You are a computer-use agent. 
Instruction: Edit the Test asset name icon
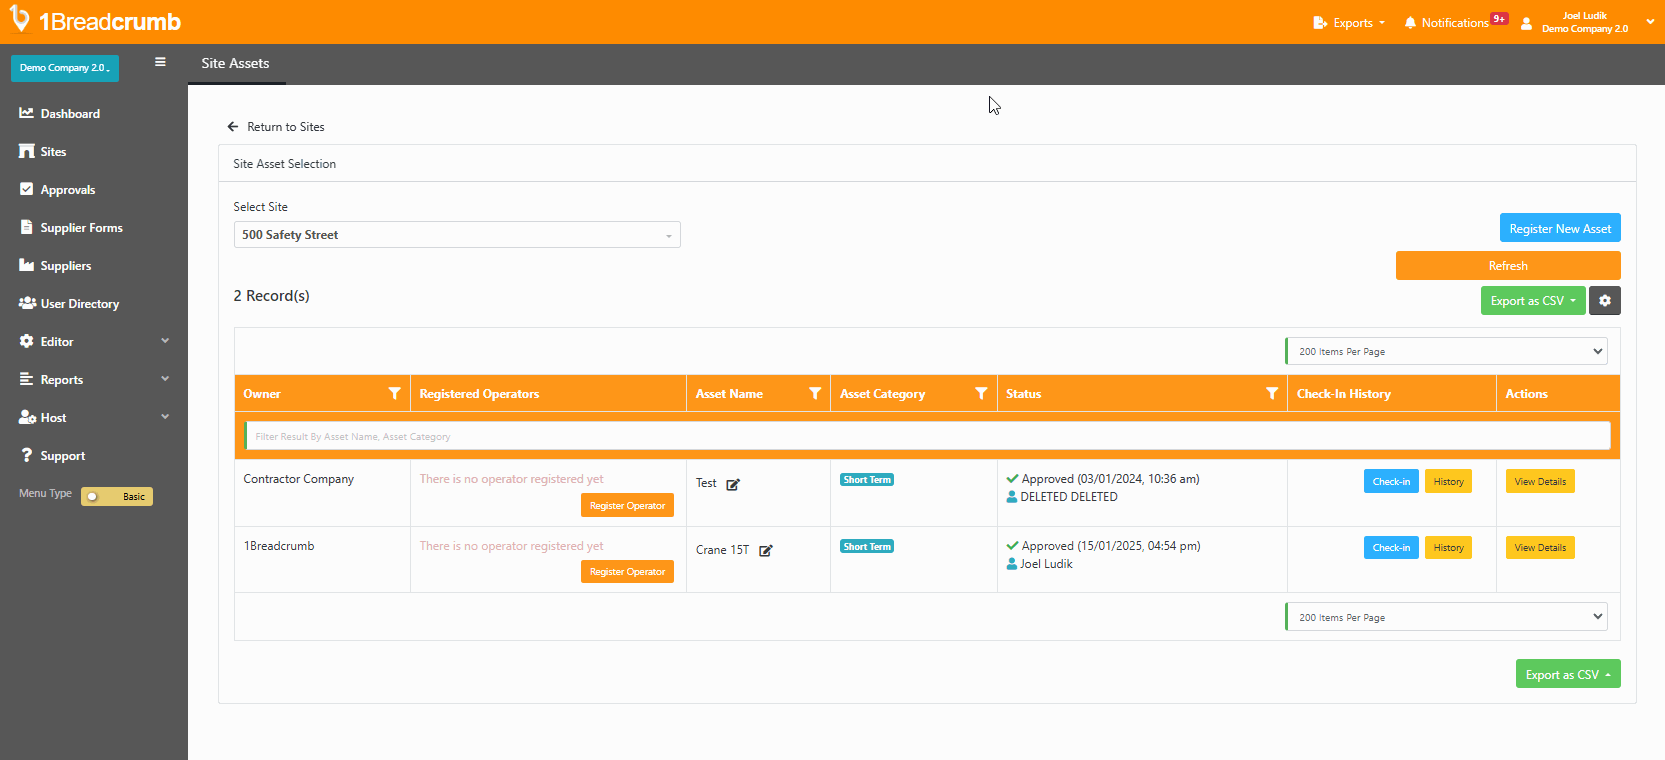pyautogui.click(x=733, y=484)
